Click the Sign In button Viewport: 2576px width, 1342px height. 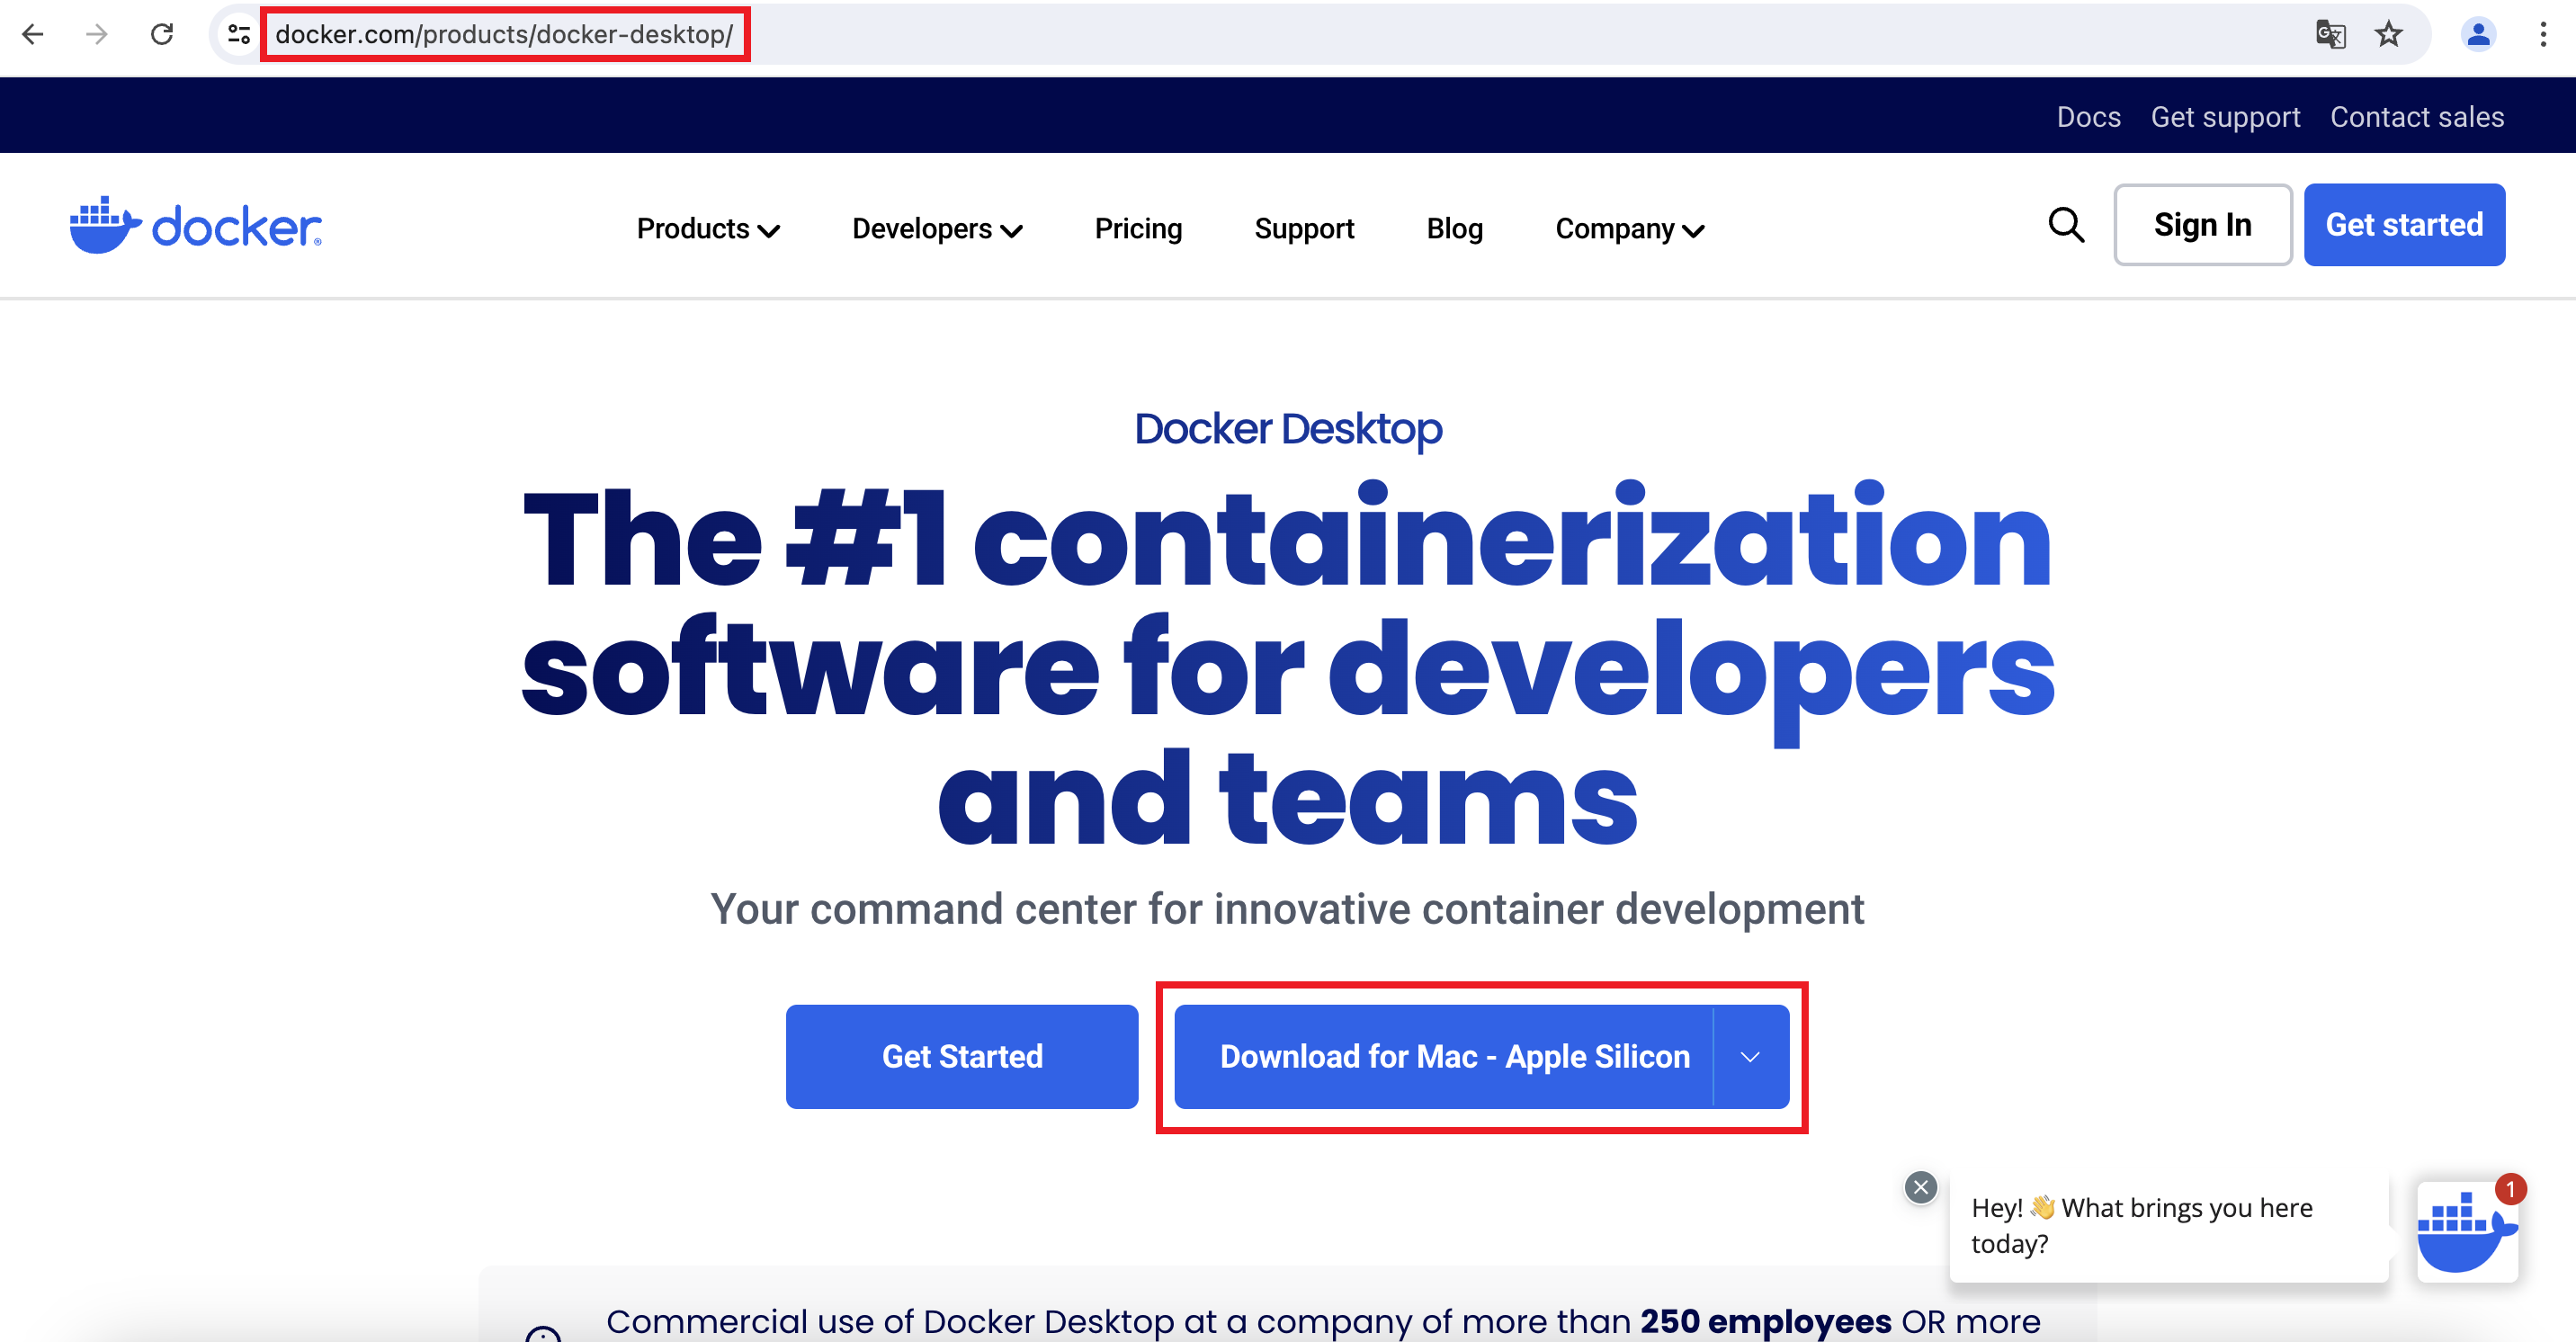(x=2202, y=225)
